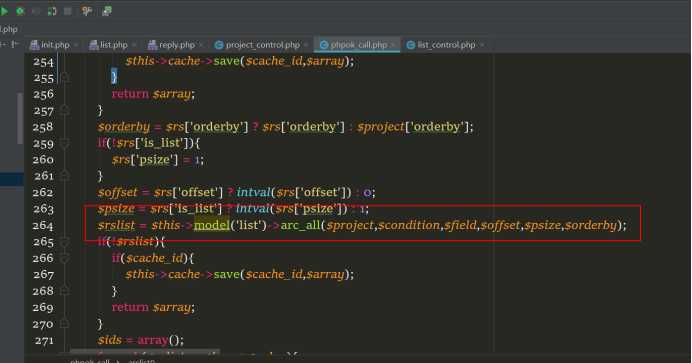Viewport: 692px width, 363px height.
Task: Click the class icon on project_control.php tab
Action: tap(218, 45)
